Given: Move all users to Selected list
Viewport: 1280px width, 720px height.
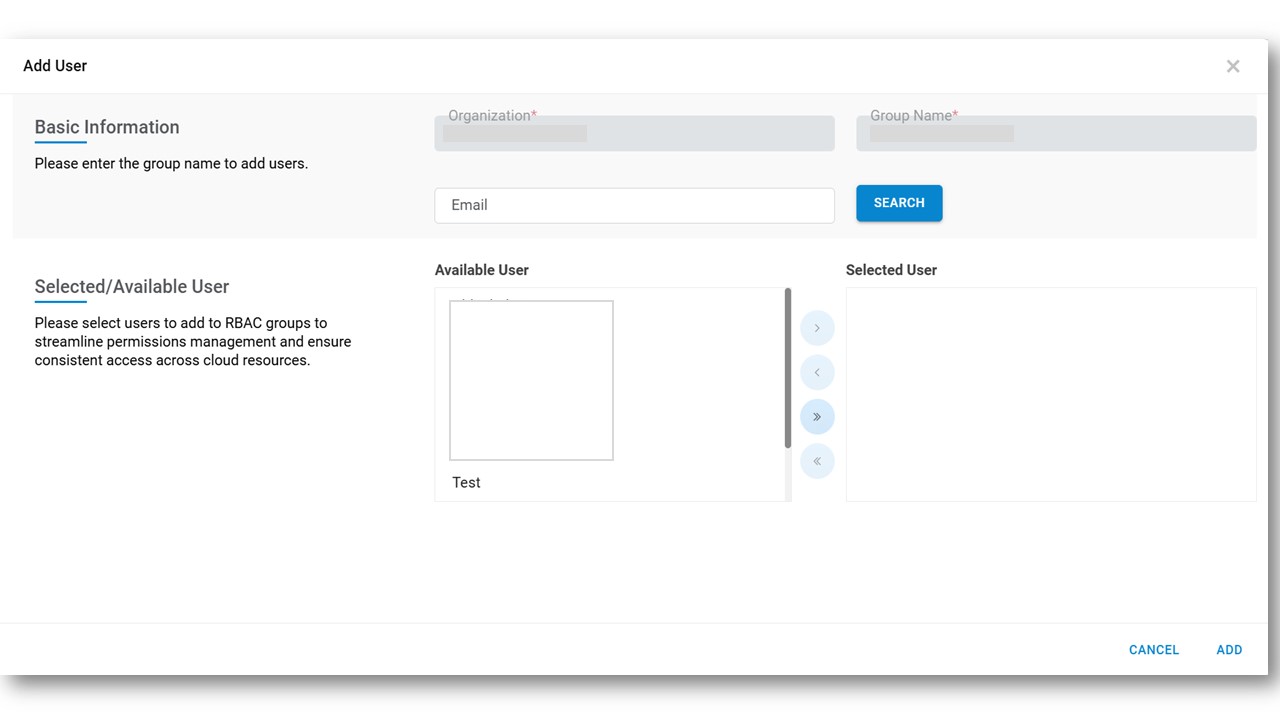Looking at the screenshot, I should [817, 417].
